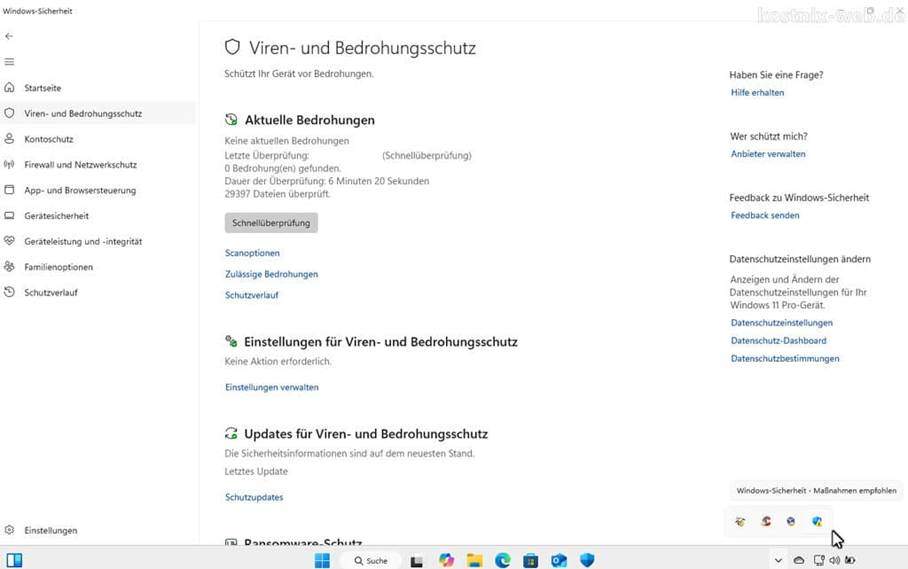The width and height of the screenshot is (908, 569).
Task: Click the OneDrive cloud tray icon
Action: tap(799, 560)
